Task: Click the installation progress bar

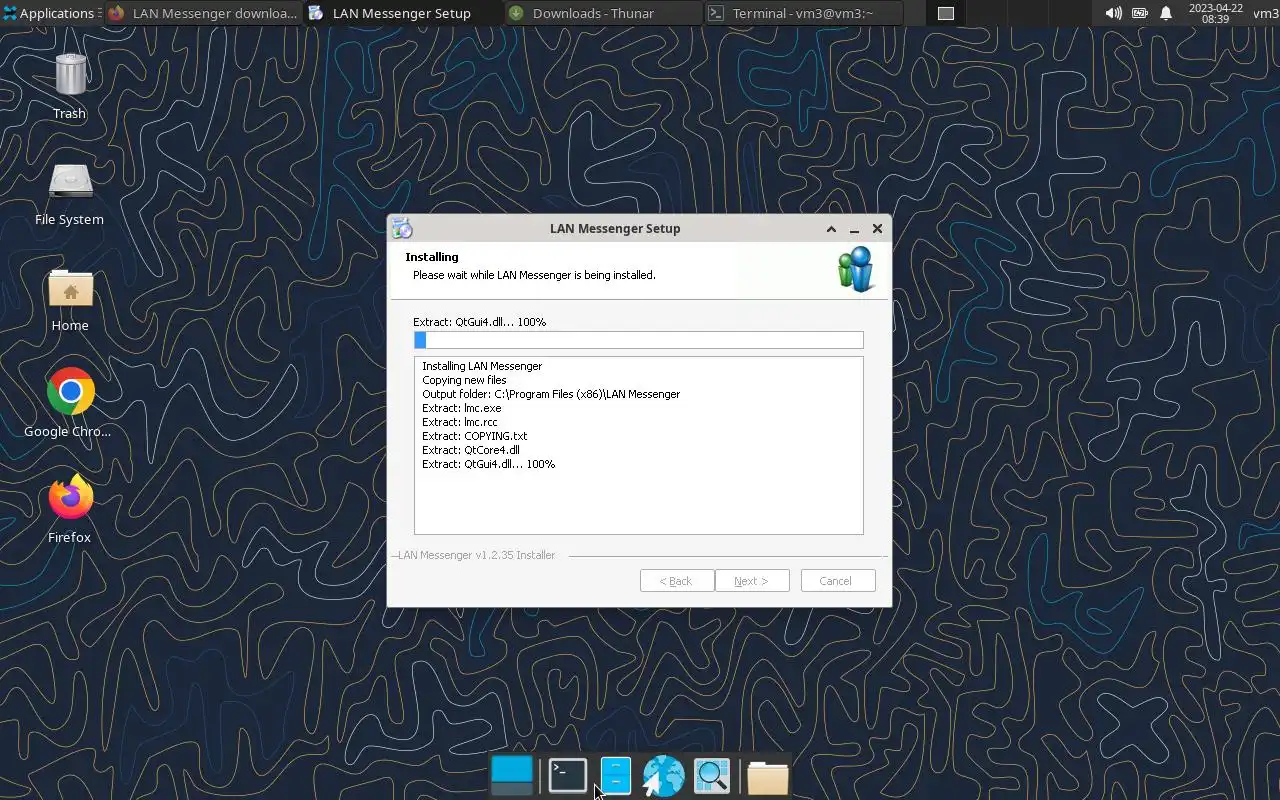Action: pos(638,340)
